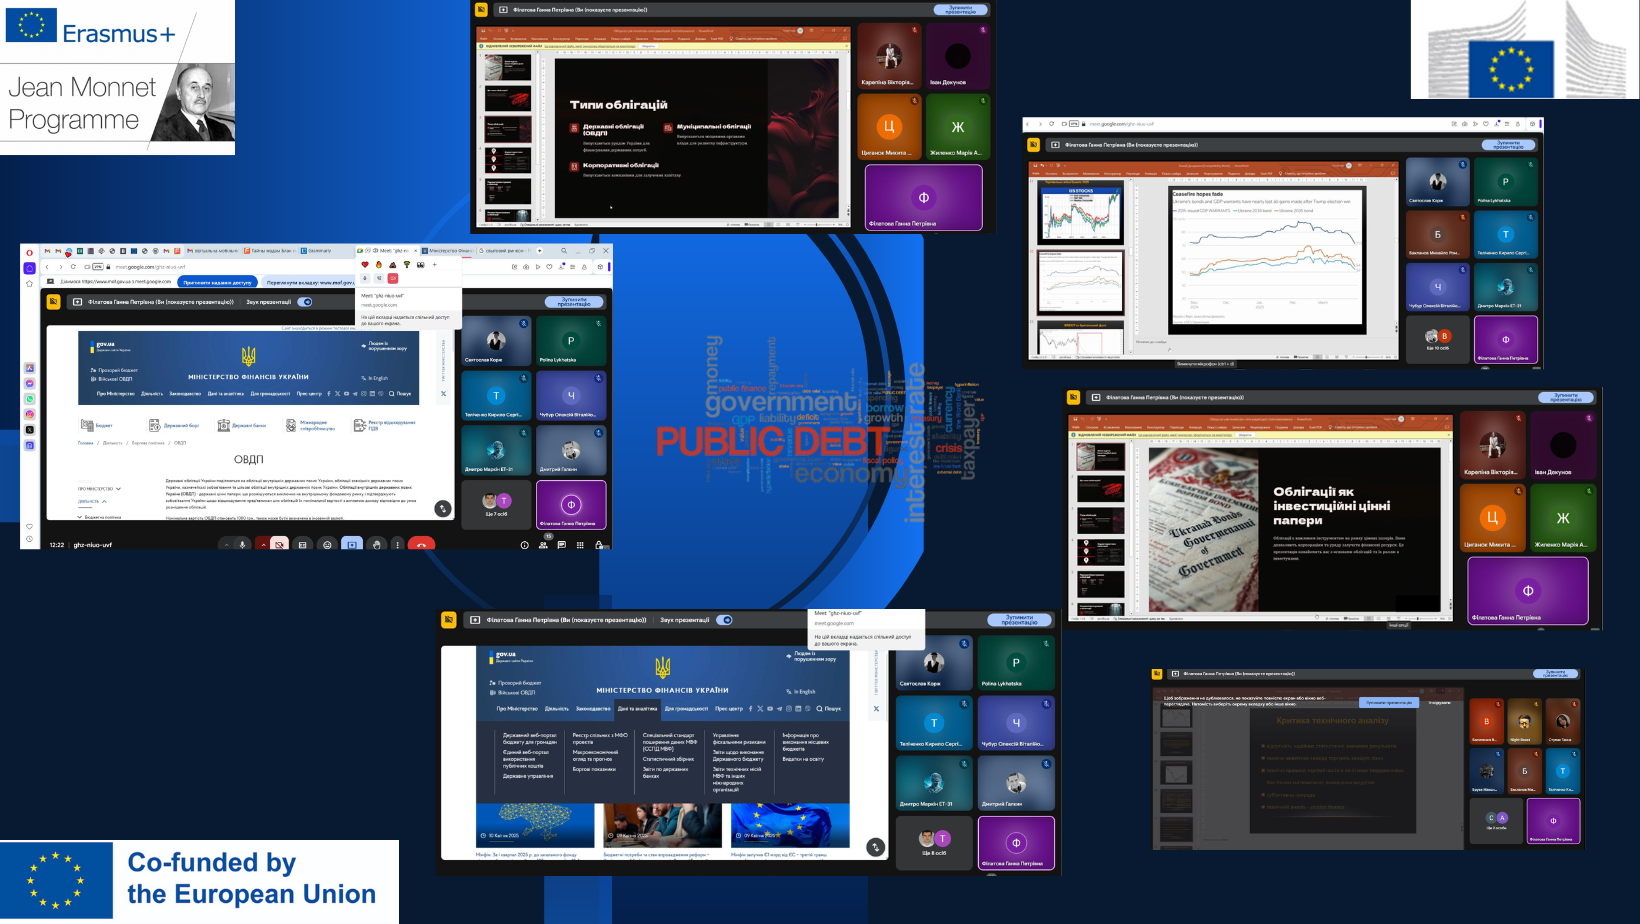Turn on camera in the ОВДП Meet window

pyautogui.click(x=279, y=545)
